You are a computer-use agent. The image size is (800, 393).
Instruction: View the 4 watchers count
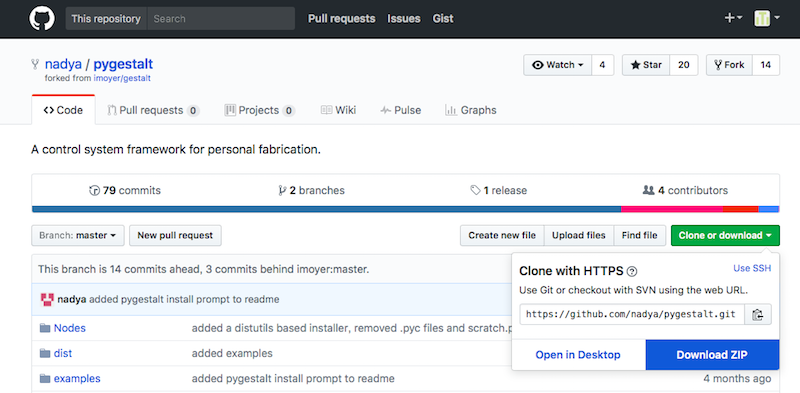click(x=603, y=65)
